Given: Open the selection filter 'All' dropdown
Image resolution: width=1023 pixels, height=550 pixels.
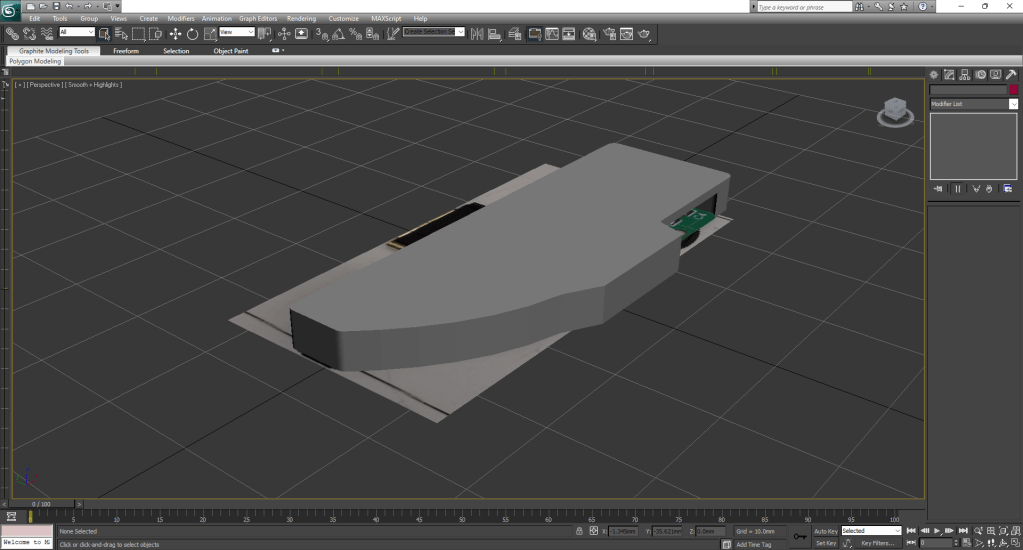Looking at the screenshot, I should pyautogui.click(x=76, y=32).
